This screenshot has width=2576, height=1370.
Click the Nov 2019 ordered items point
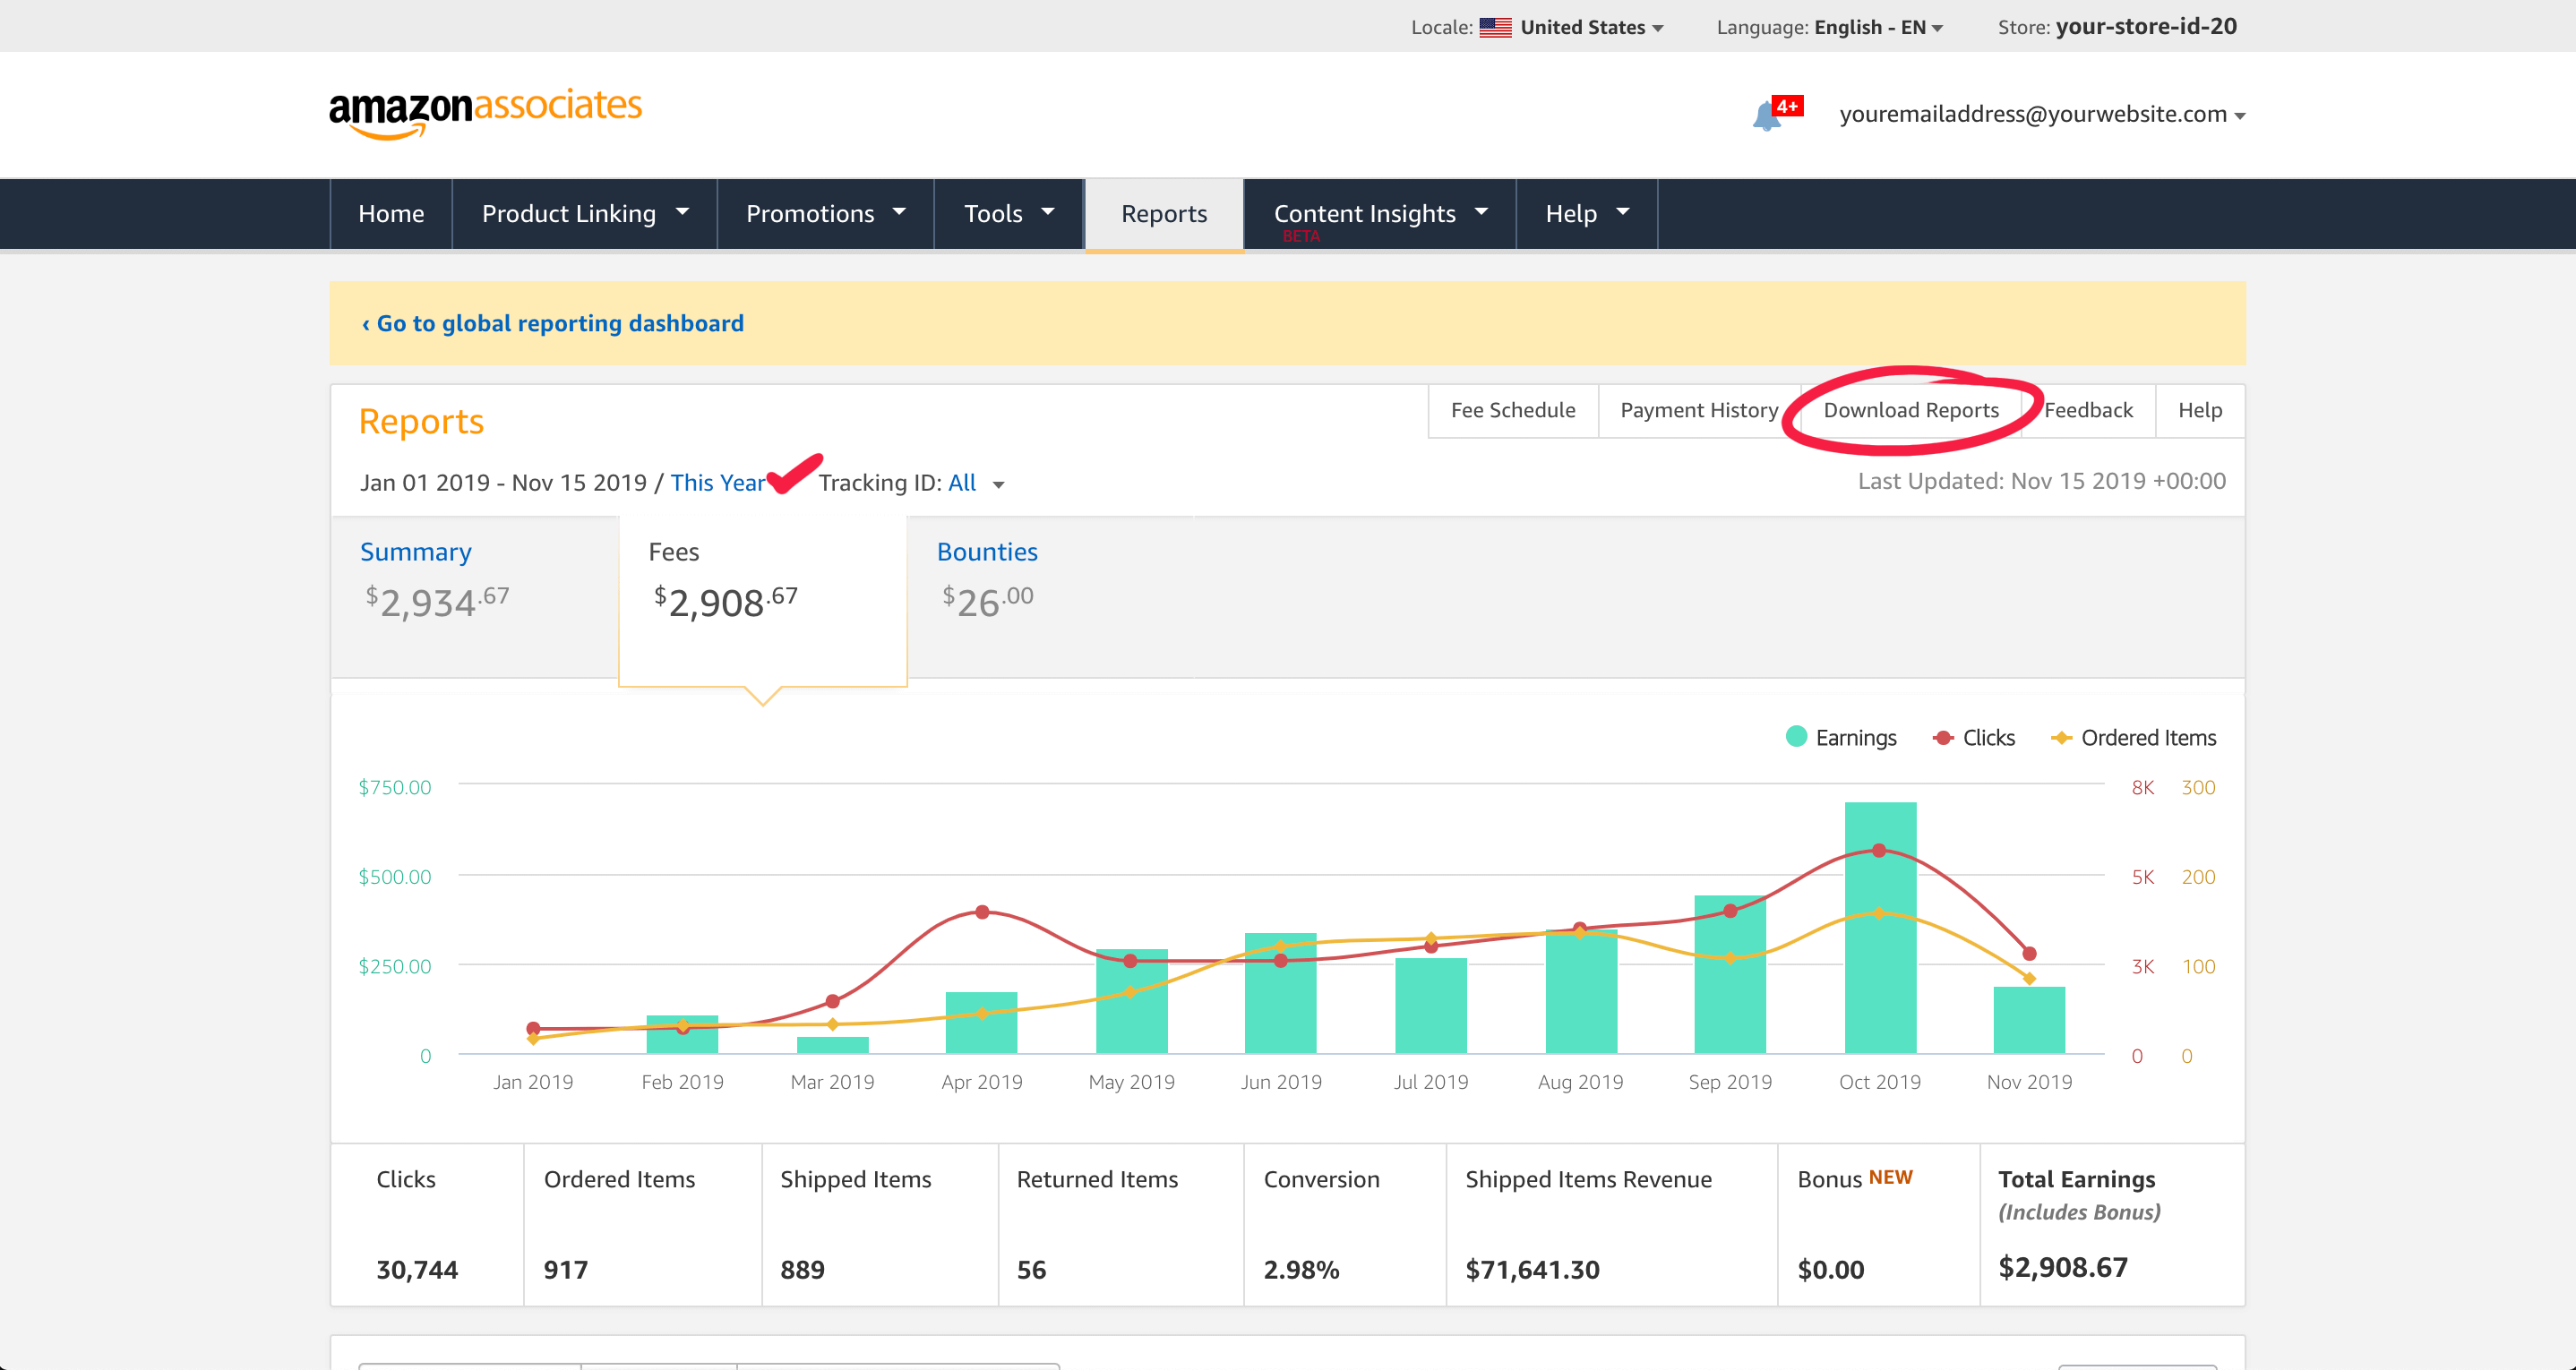point(2029,978)
